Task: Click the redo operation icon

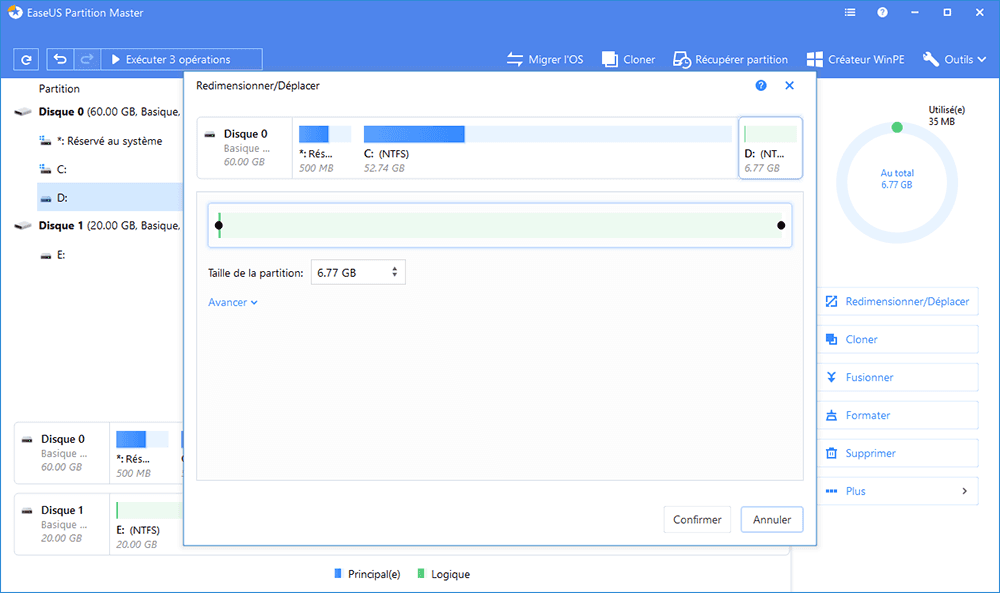Action: (x=88, y=59)
